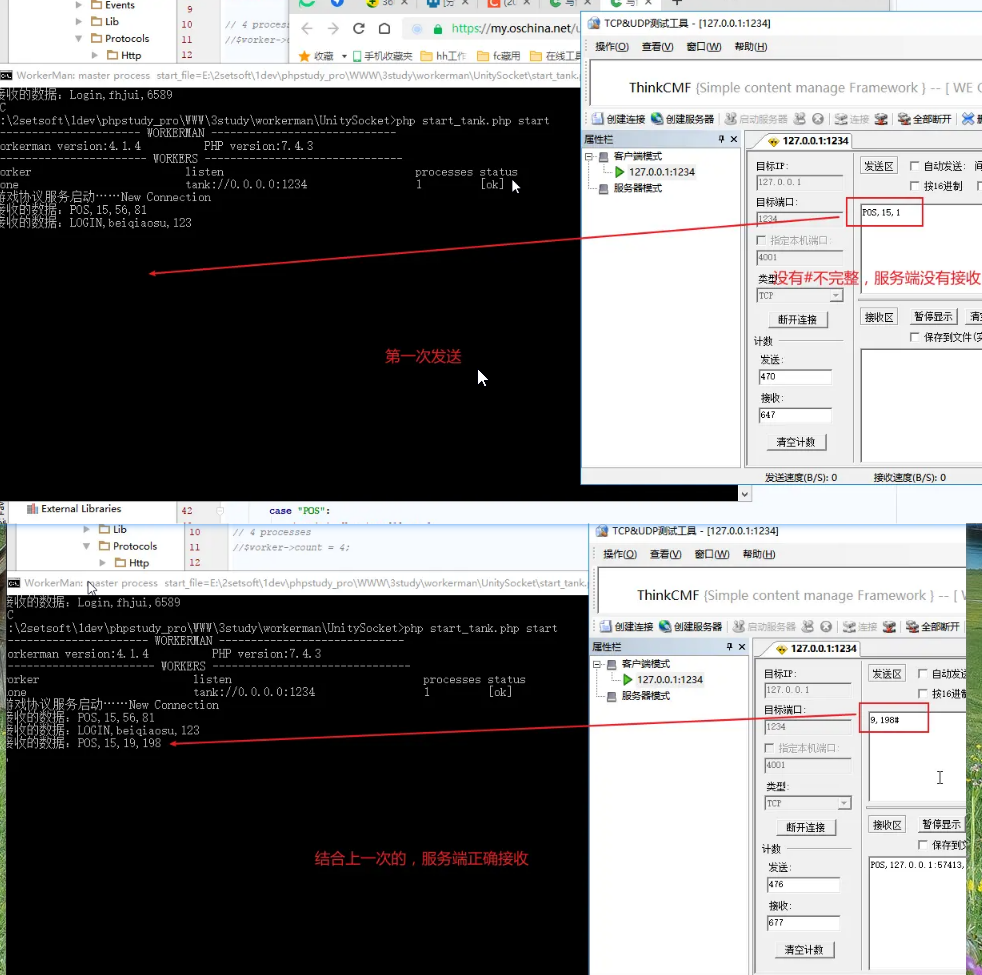Open 操作(O) menu in 470-sent TCP window

point(612,47)
